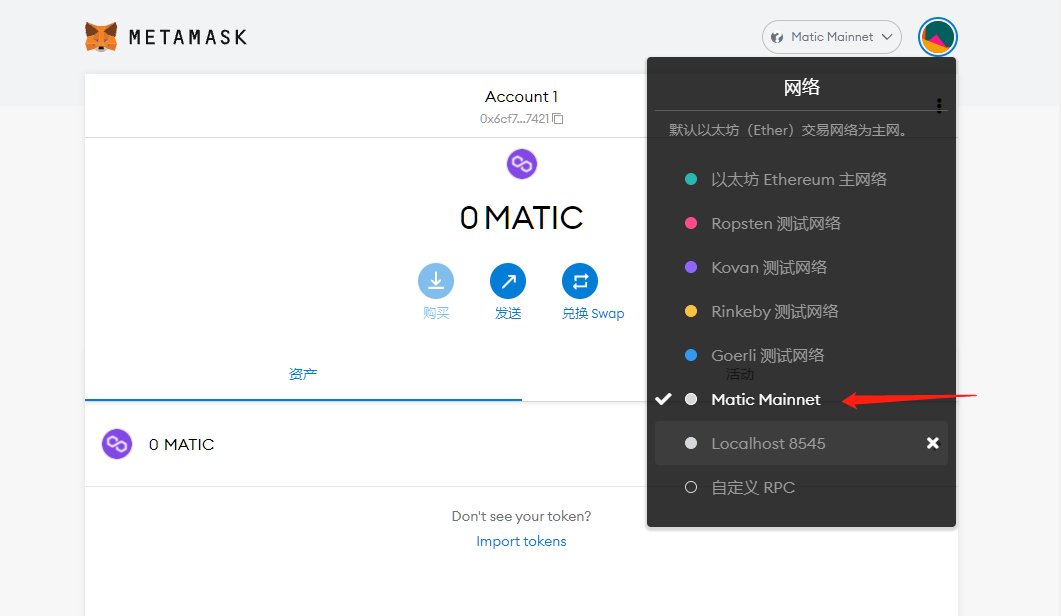The height and width of the screenshot is (616, 1061).
Task: Select Kovan 测试网络
Action: (x=768, y=268)
